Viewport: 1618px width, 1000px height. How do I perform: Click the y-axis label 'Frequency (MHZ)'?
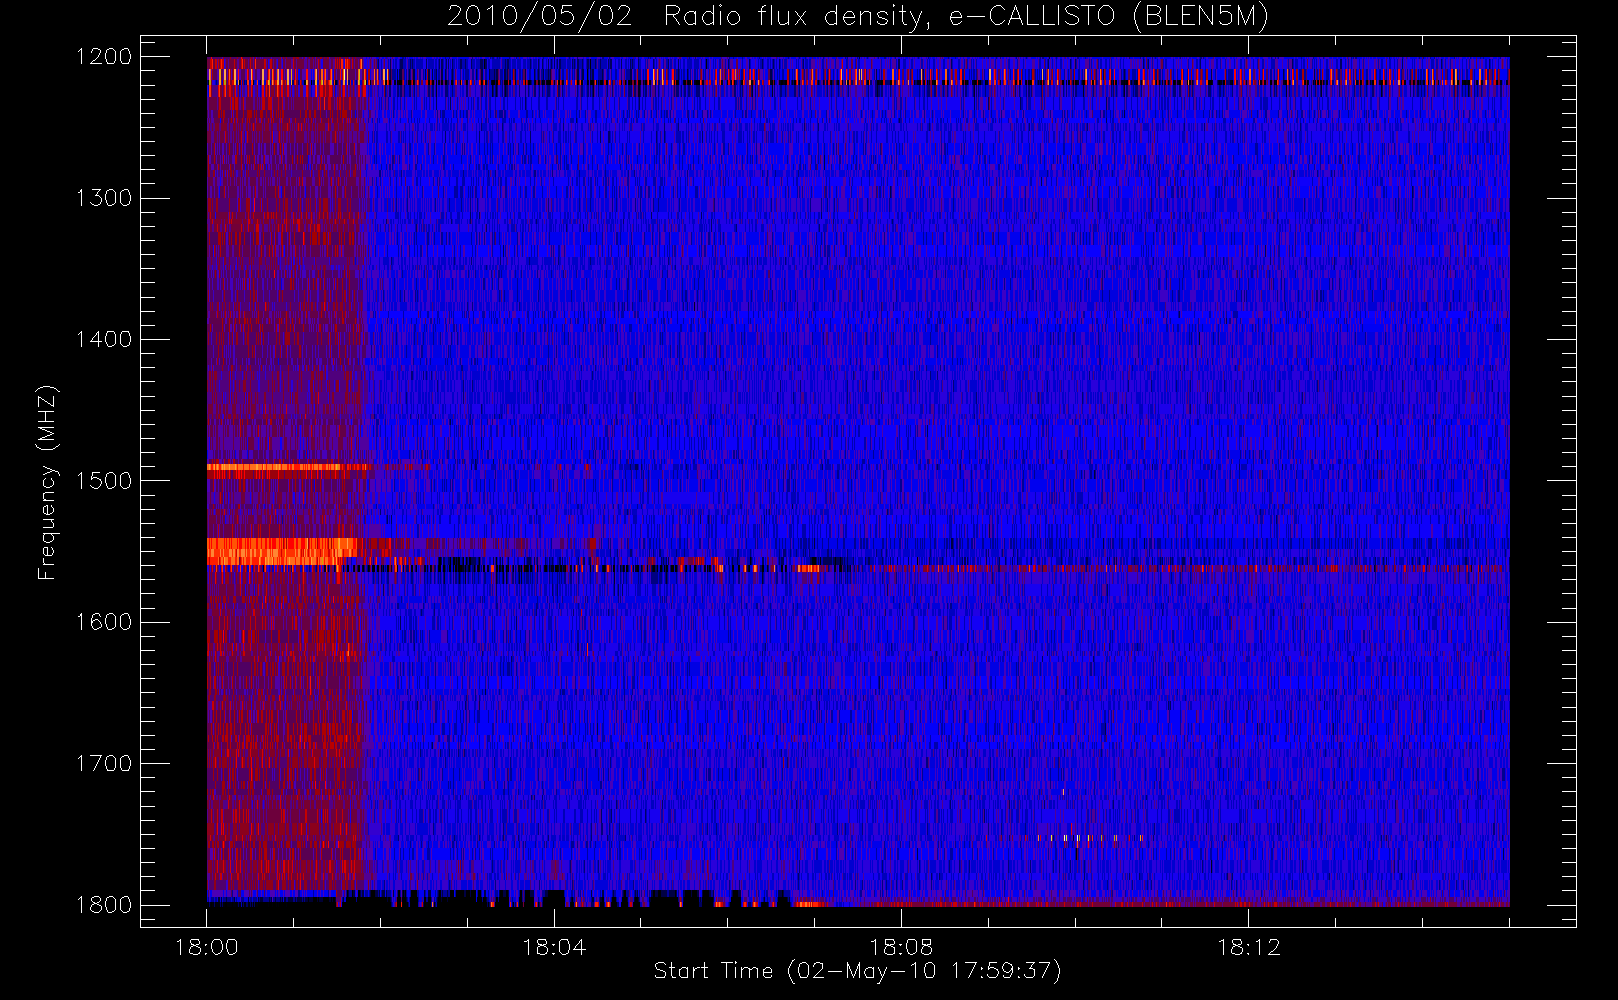[x=47, y=482]
